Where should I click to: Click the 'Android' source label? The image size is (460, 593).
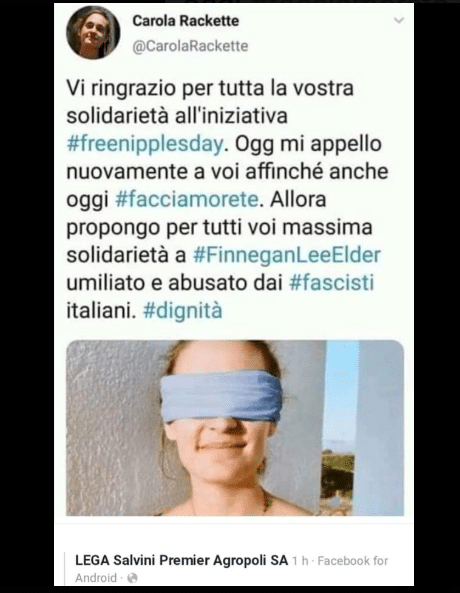click(x=96, y=578)
